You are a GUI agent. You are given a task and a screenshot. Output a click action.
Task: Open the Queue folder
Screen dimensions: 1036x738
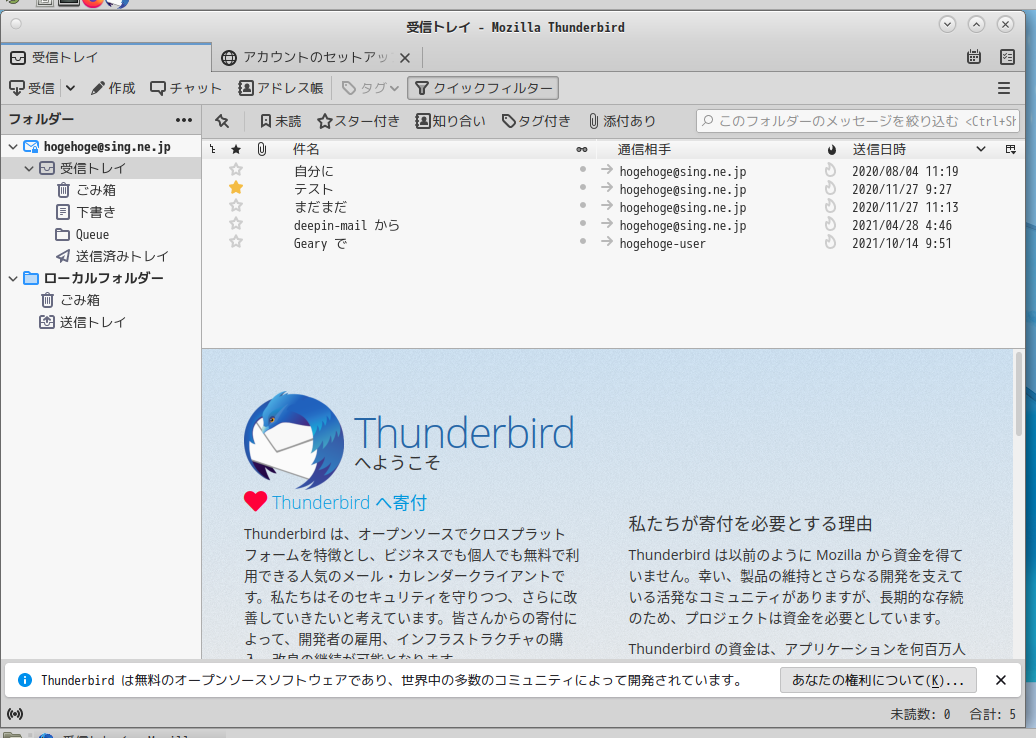tap(83, 235)
